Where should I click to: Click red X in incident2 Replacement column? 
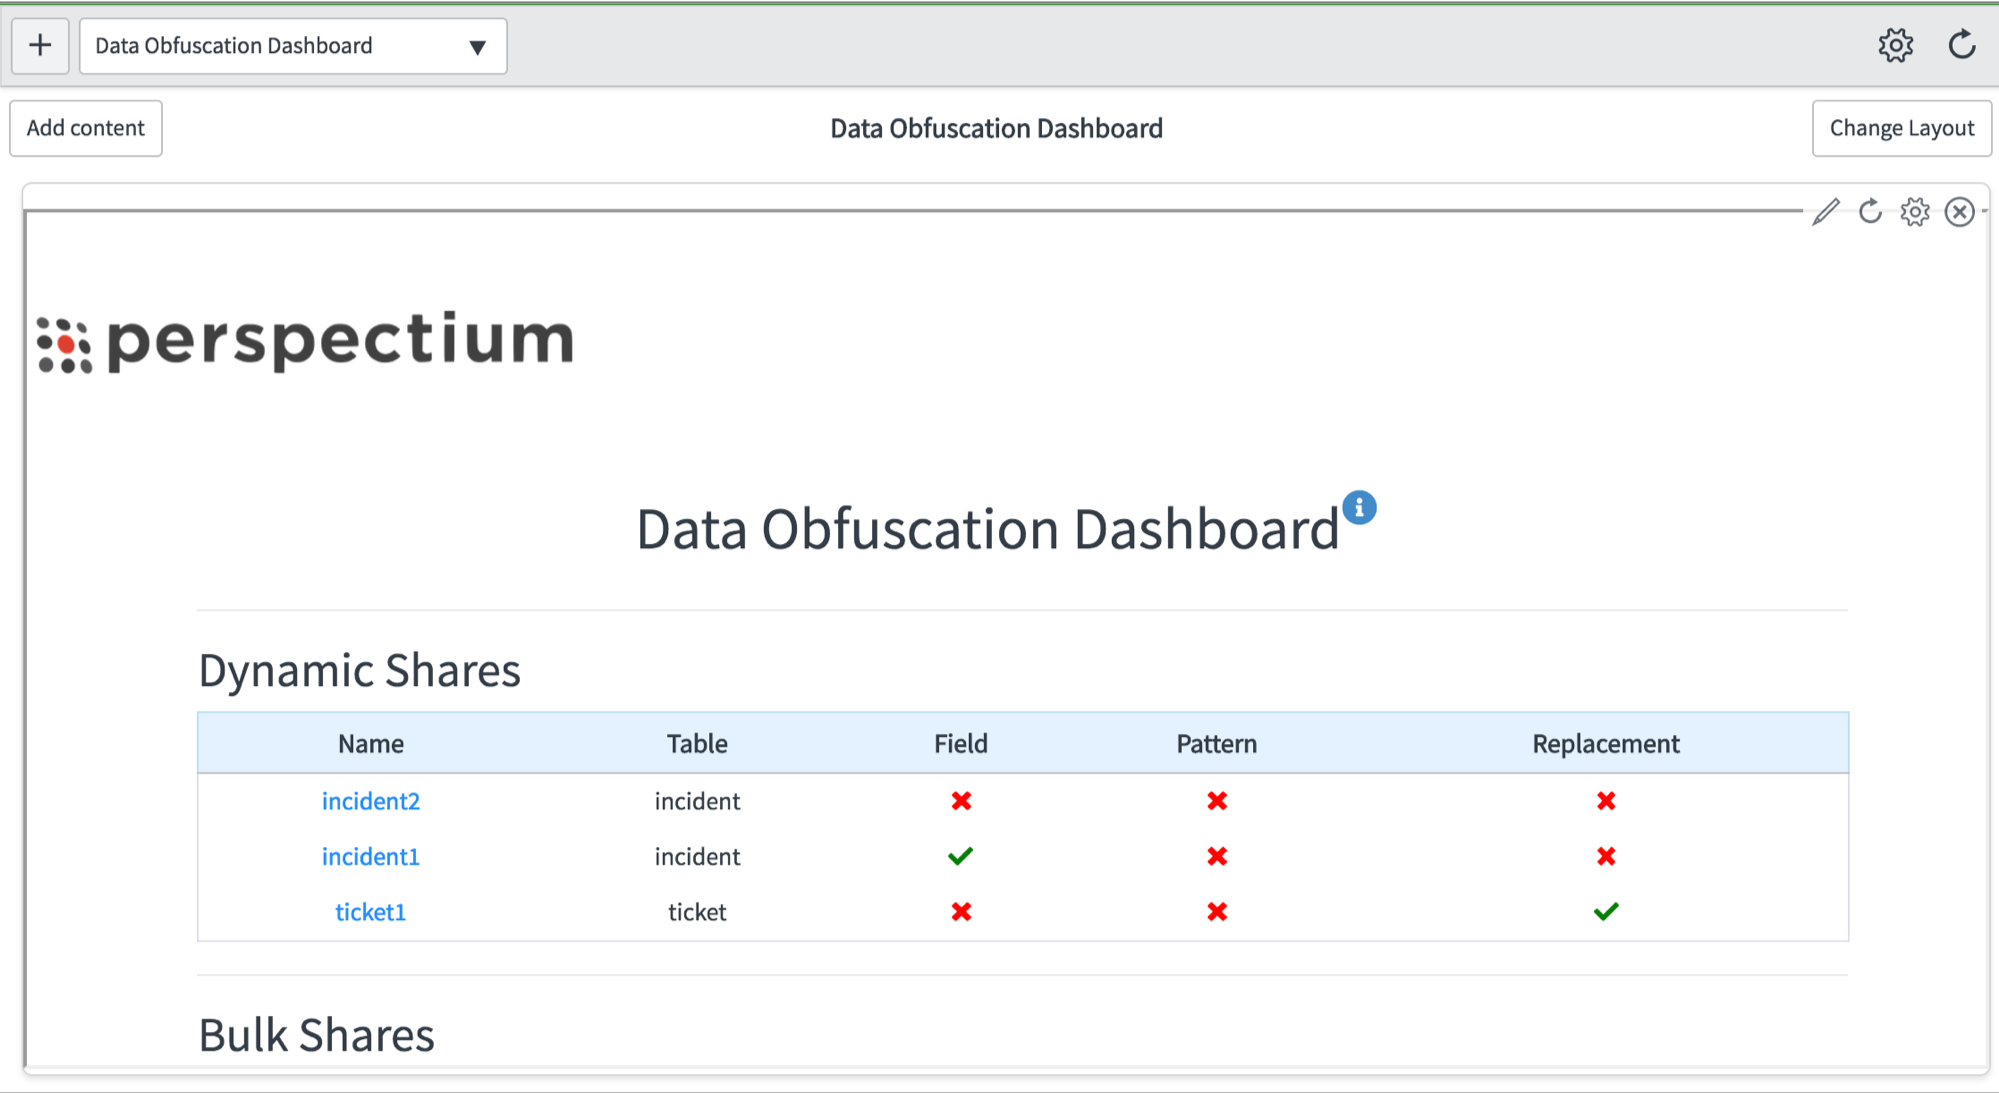click(1606, 801)
